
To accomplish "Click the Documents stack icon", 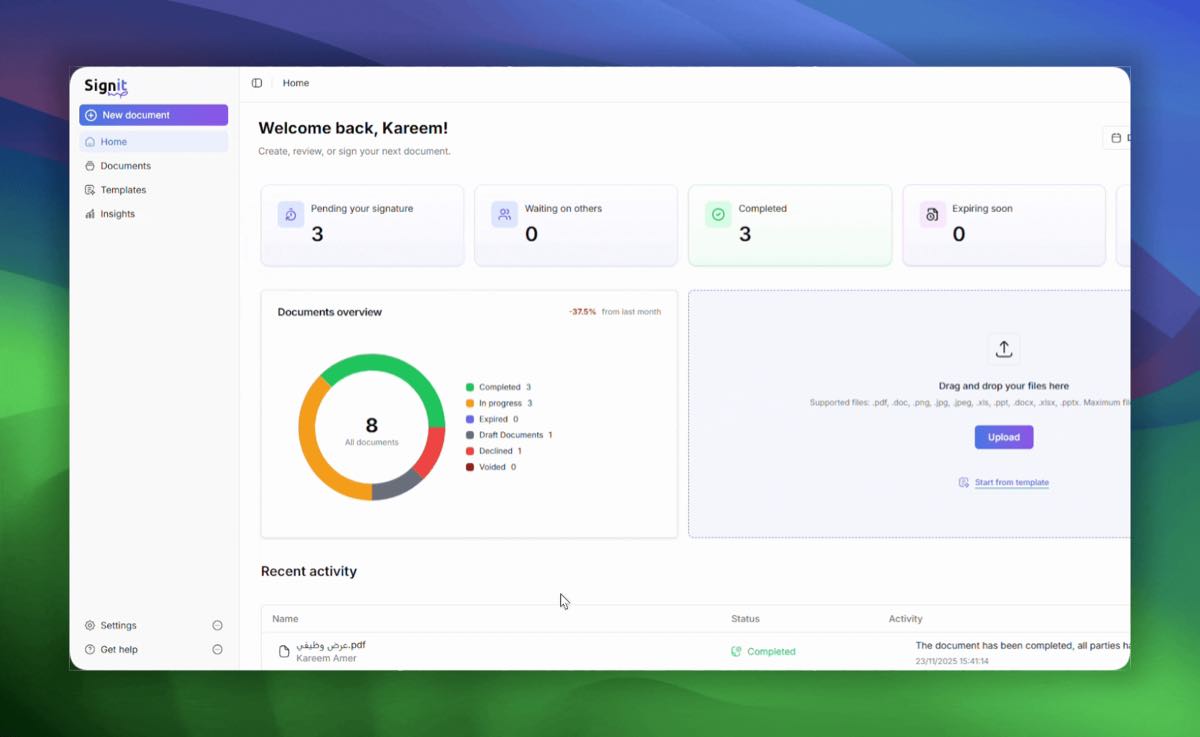I will click(x=90, y=166).
